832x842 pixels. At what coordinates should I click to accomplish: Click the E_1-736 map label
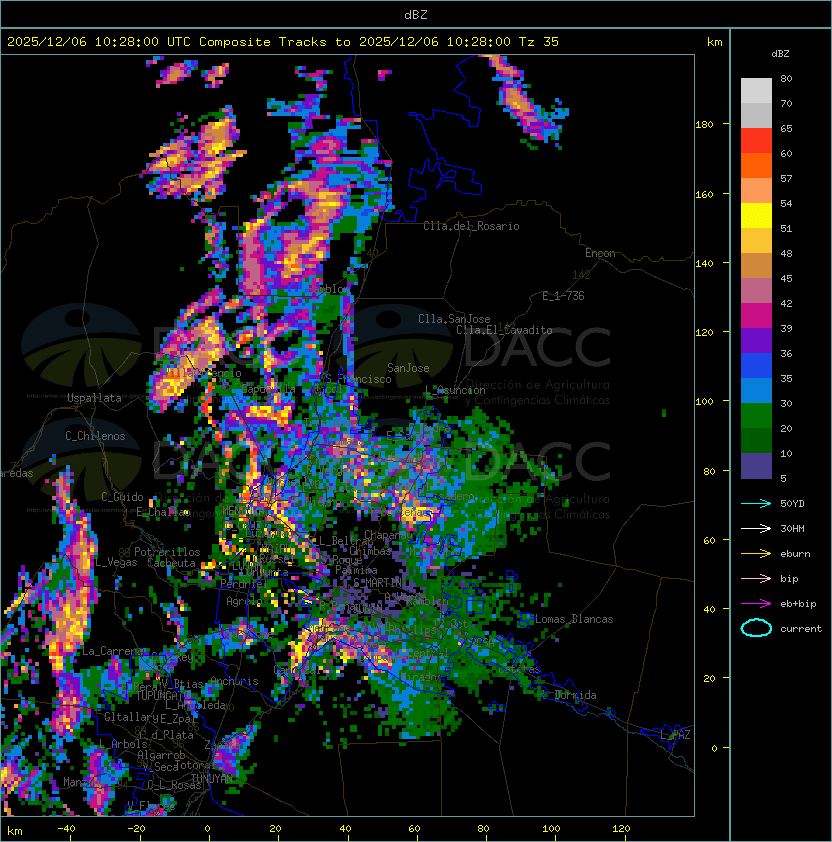(563, 296)
